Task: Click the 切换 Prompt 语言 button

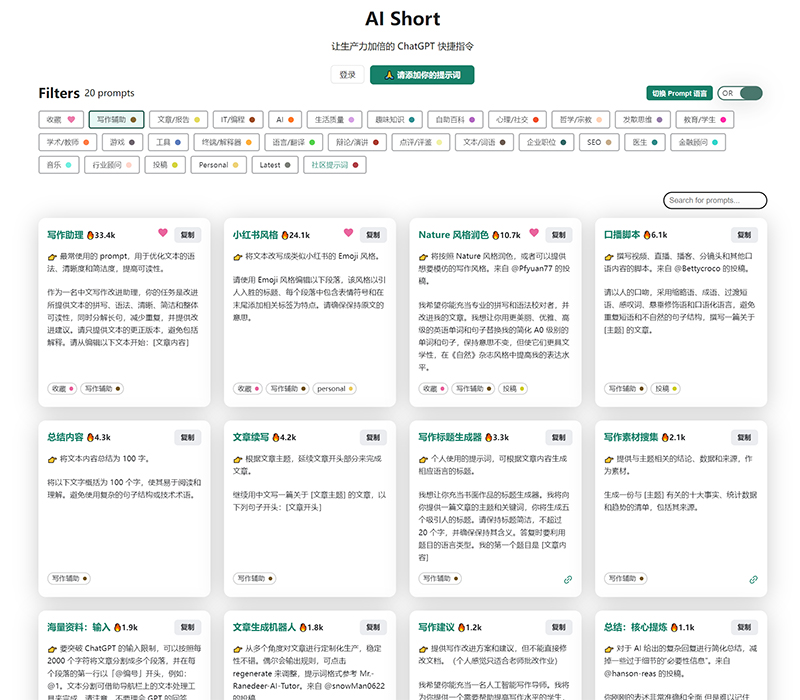Action: pos(678,92)
